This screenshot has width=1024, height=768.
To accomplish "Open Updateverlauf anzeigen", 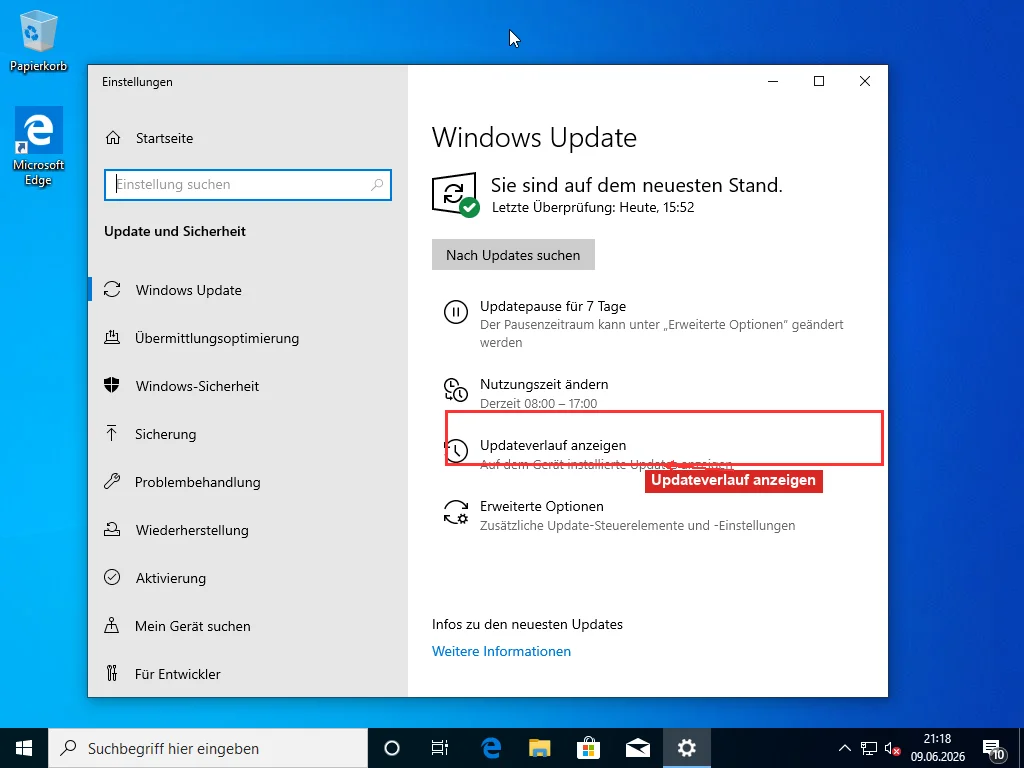I will tap(553, 445).
